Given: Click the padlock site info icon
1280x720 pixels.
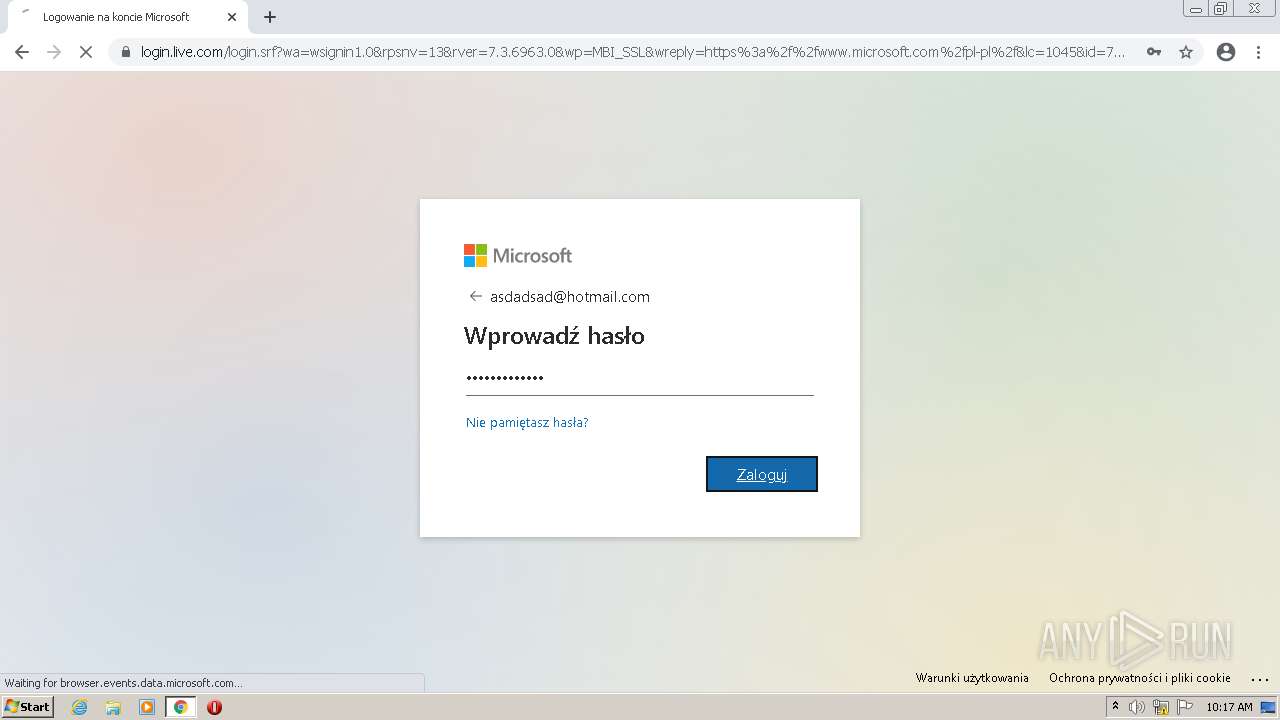Looking at the screenshot, I should [x=126, y=52].
